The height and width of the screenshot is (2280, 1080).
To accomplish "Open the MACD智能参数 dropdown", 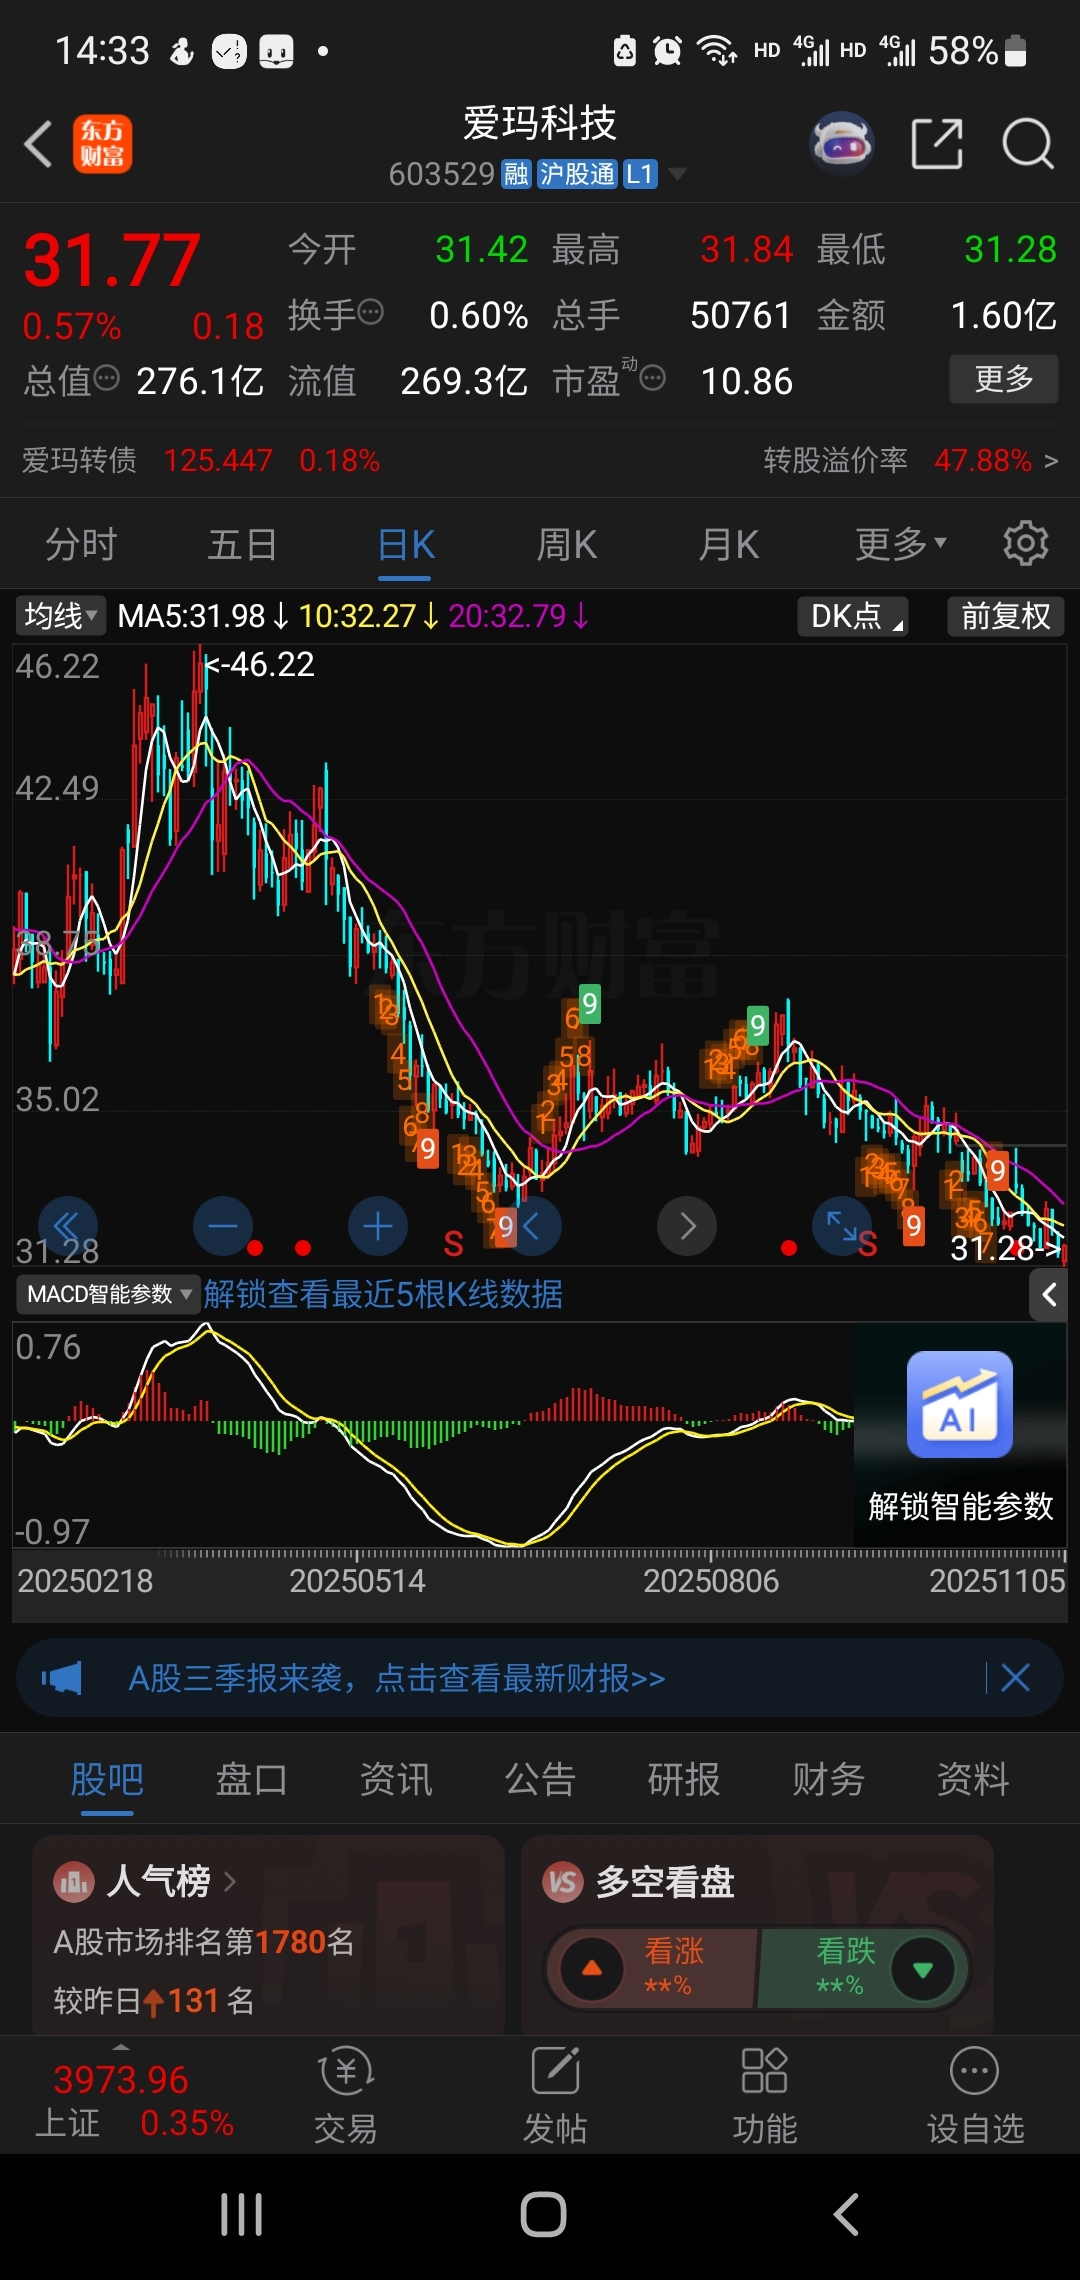I will (108, 1294).
